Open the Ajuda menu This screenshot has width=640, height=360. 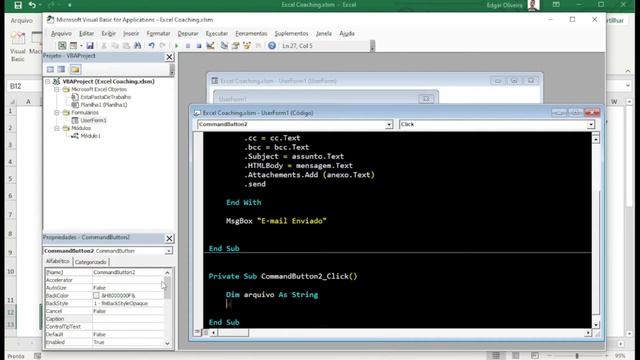pyautogui.click(x=347, y=33)
